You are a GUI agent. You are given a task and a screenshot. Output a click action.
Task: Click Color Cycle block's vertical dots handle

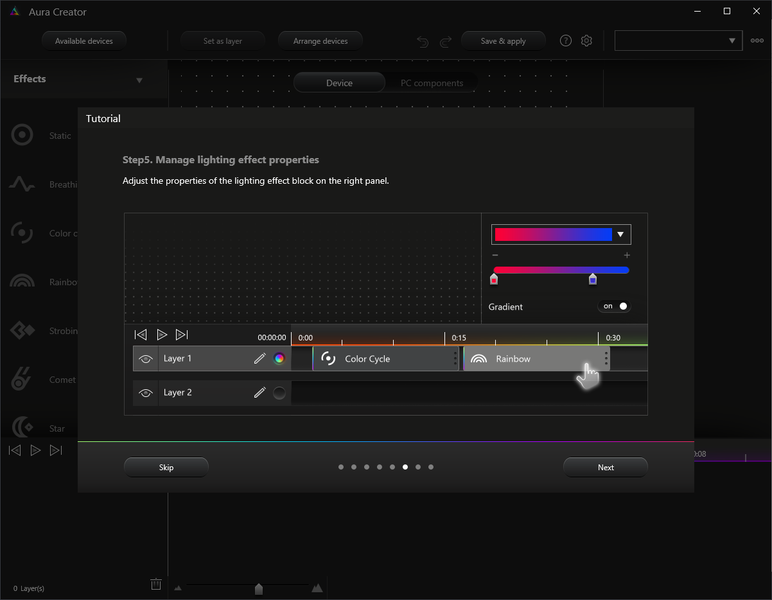click(x=455, y=359)
